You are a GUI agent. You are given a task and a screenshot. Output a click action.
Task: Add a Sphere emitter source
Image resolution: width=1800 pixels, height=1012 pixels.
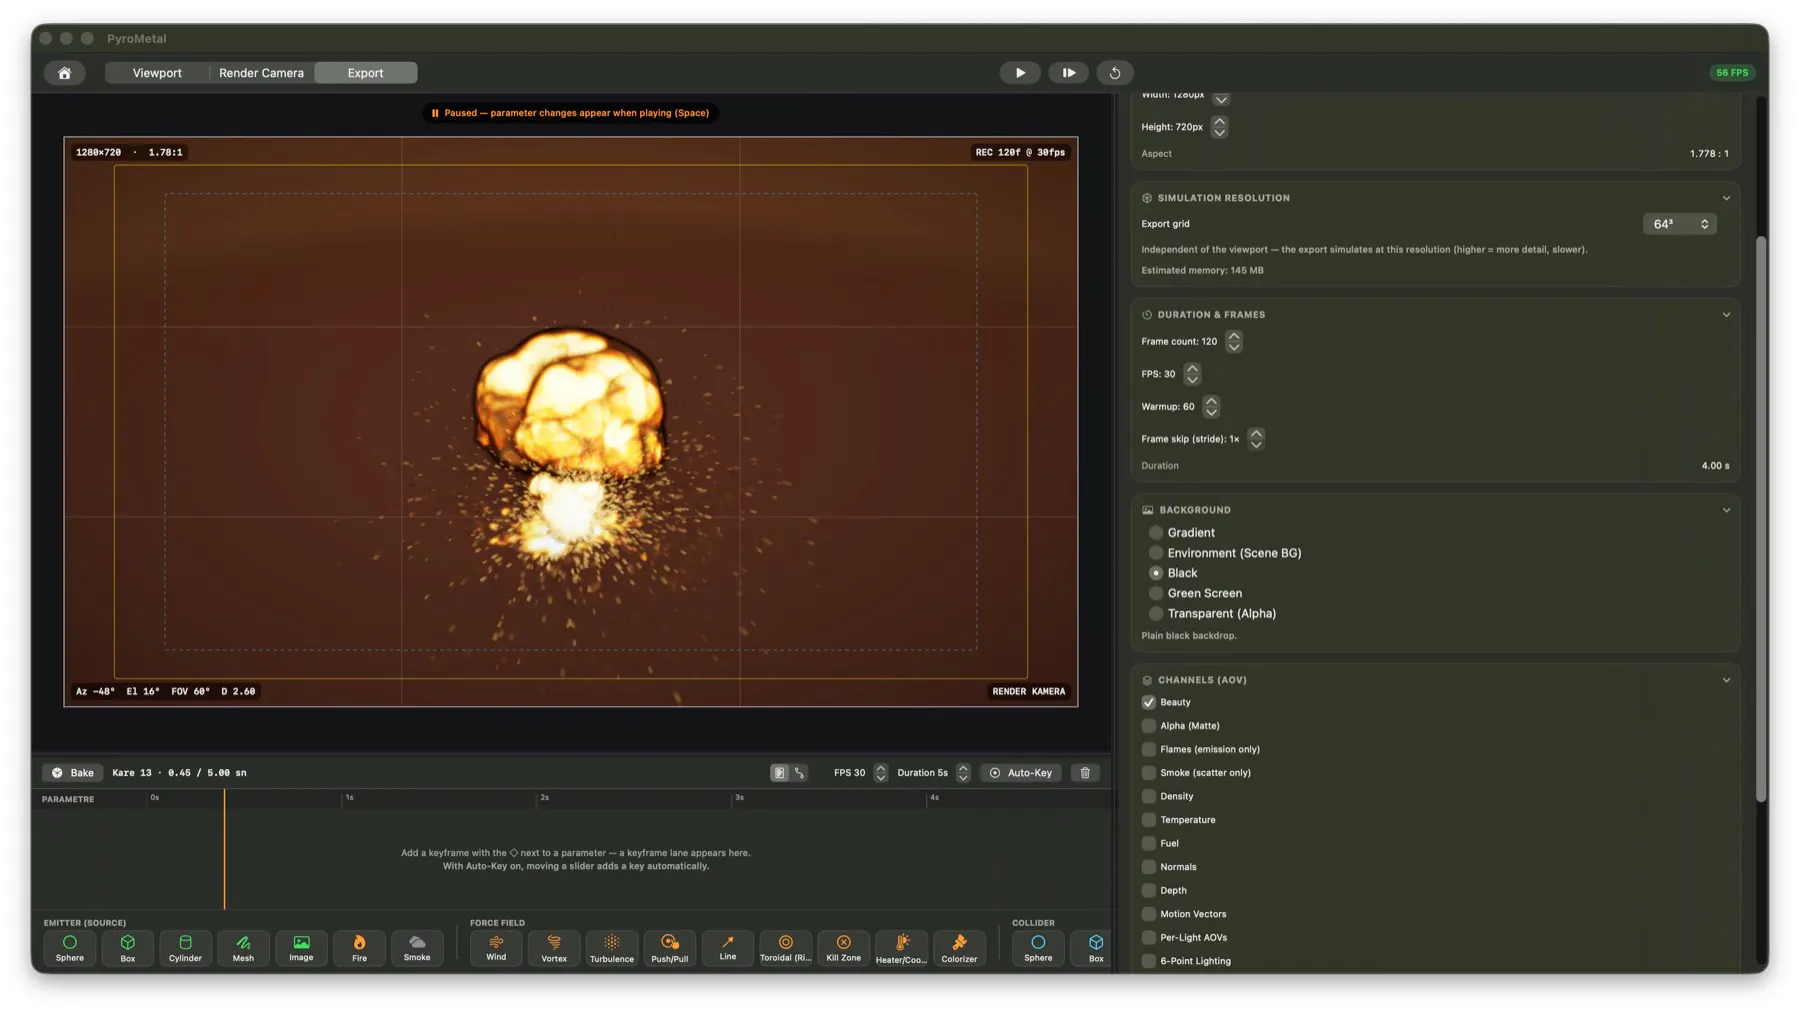coord(70,948)
